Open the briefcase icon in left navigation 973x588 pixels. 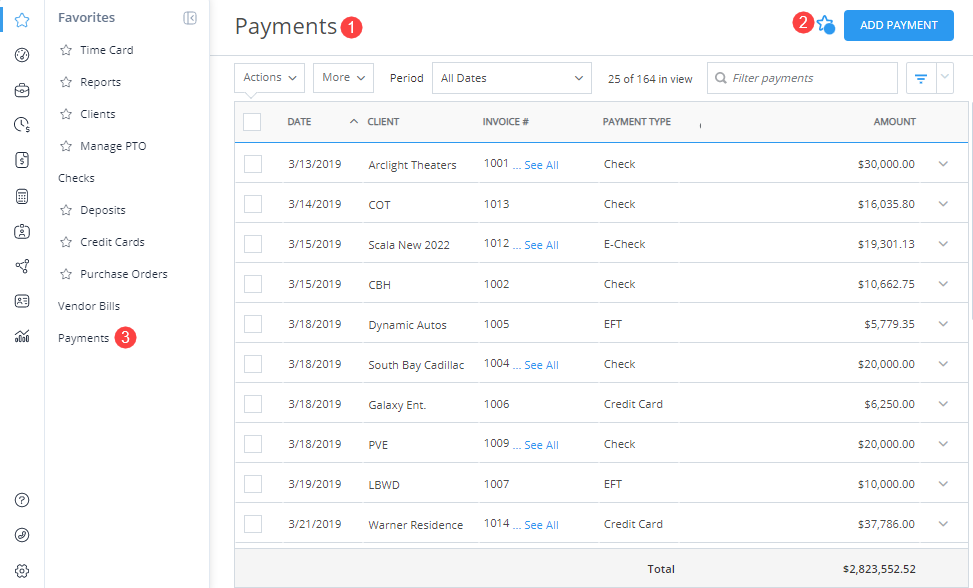click(x=21, y=89)
